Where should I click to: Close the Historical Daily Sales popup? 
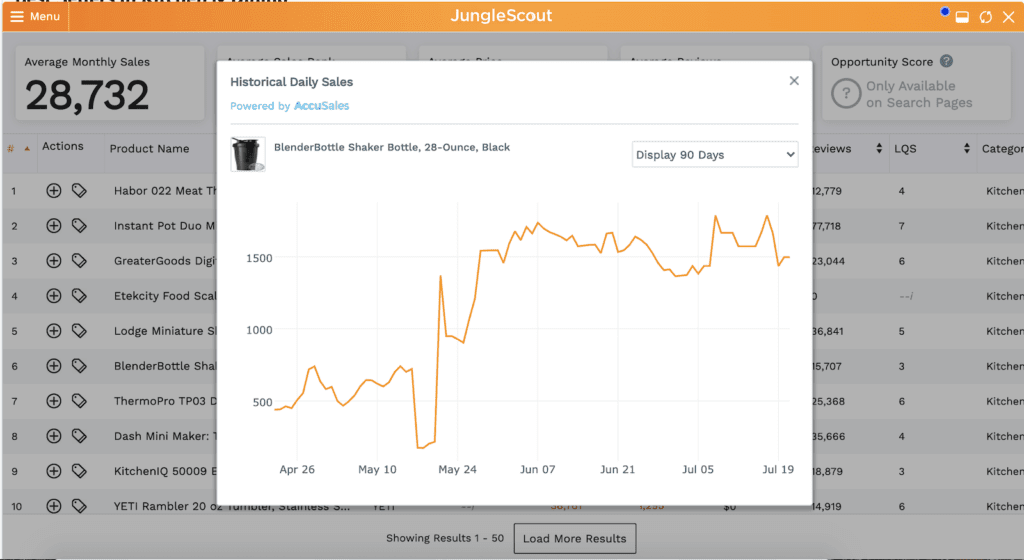[794, 81]
